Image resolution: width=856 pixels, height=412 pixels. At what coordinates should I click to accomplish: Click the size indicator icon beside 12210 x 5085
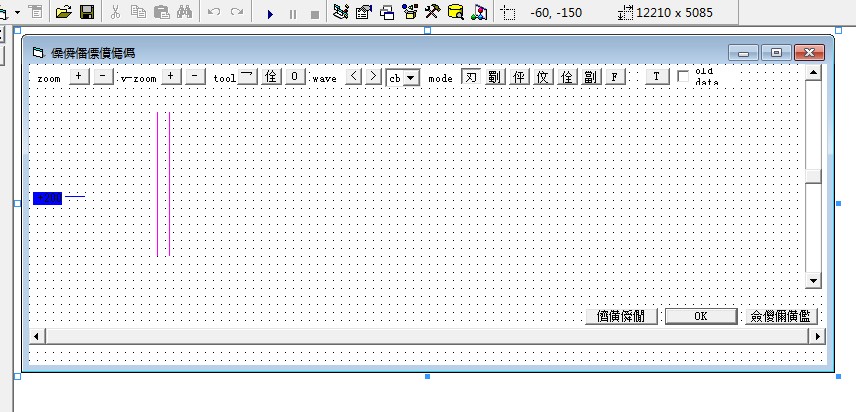(x=626, y=13)
